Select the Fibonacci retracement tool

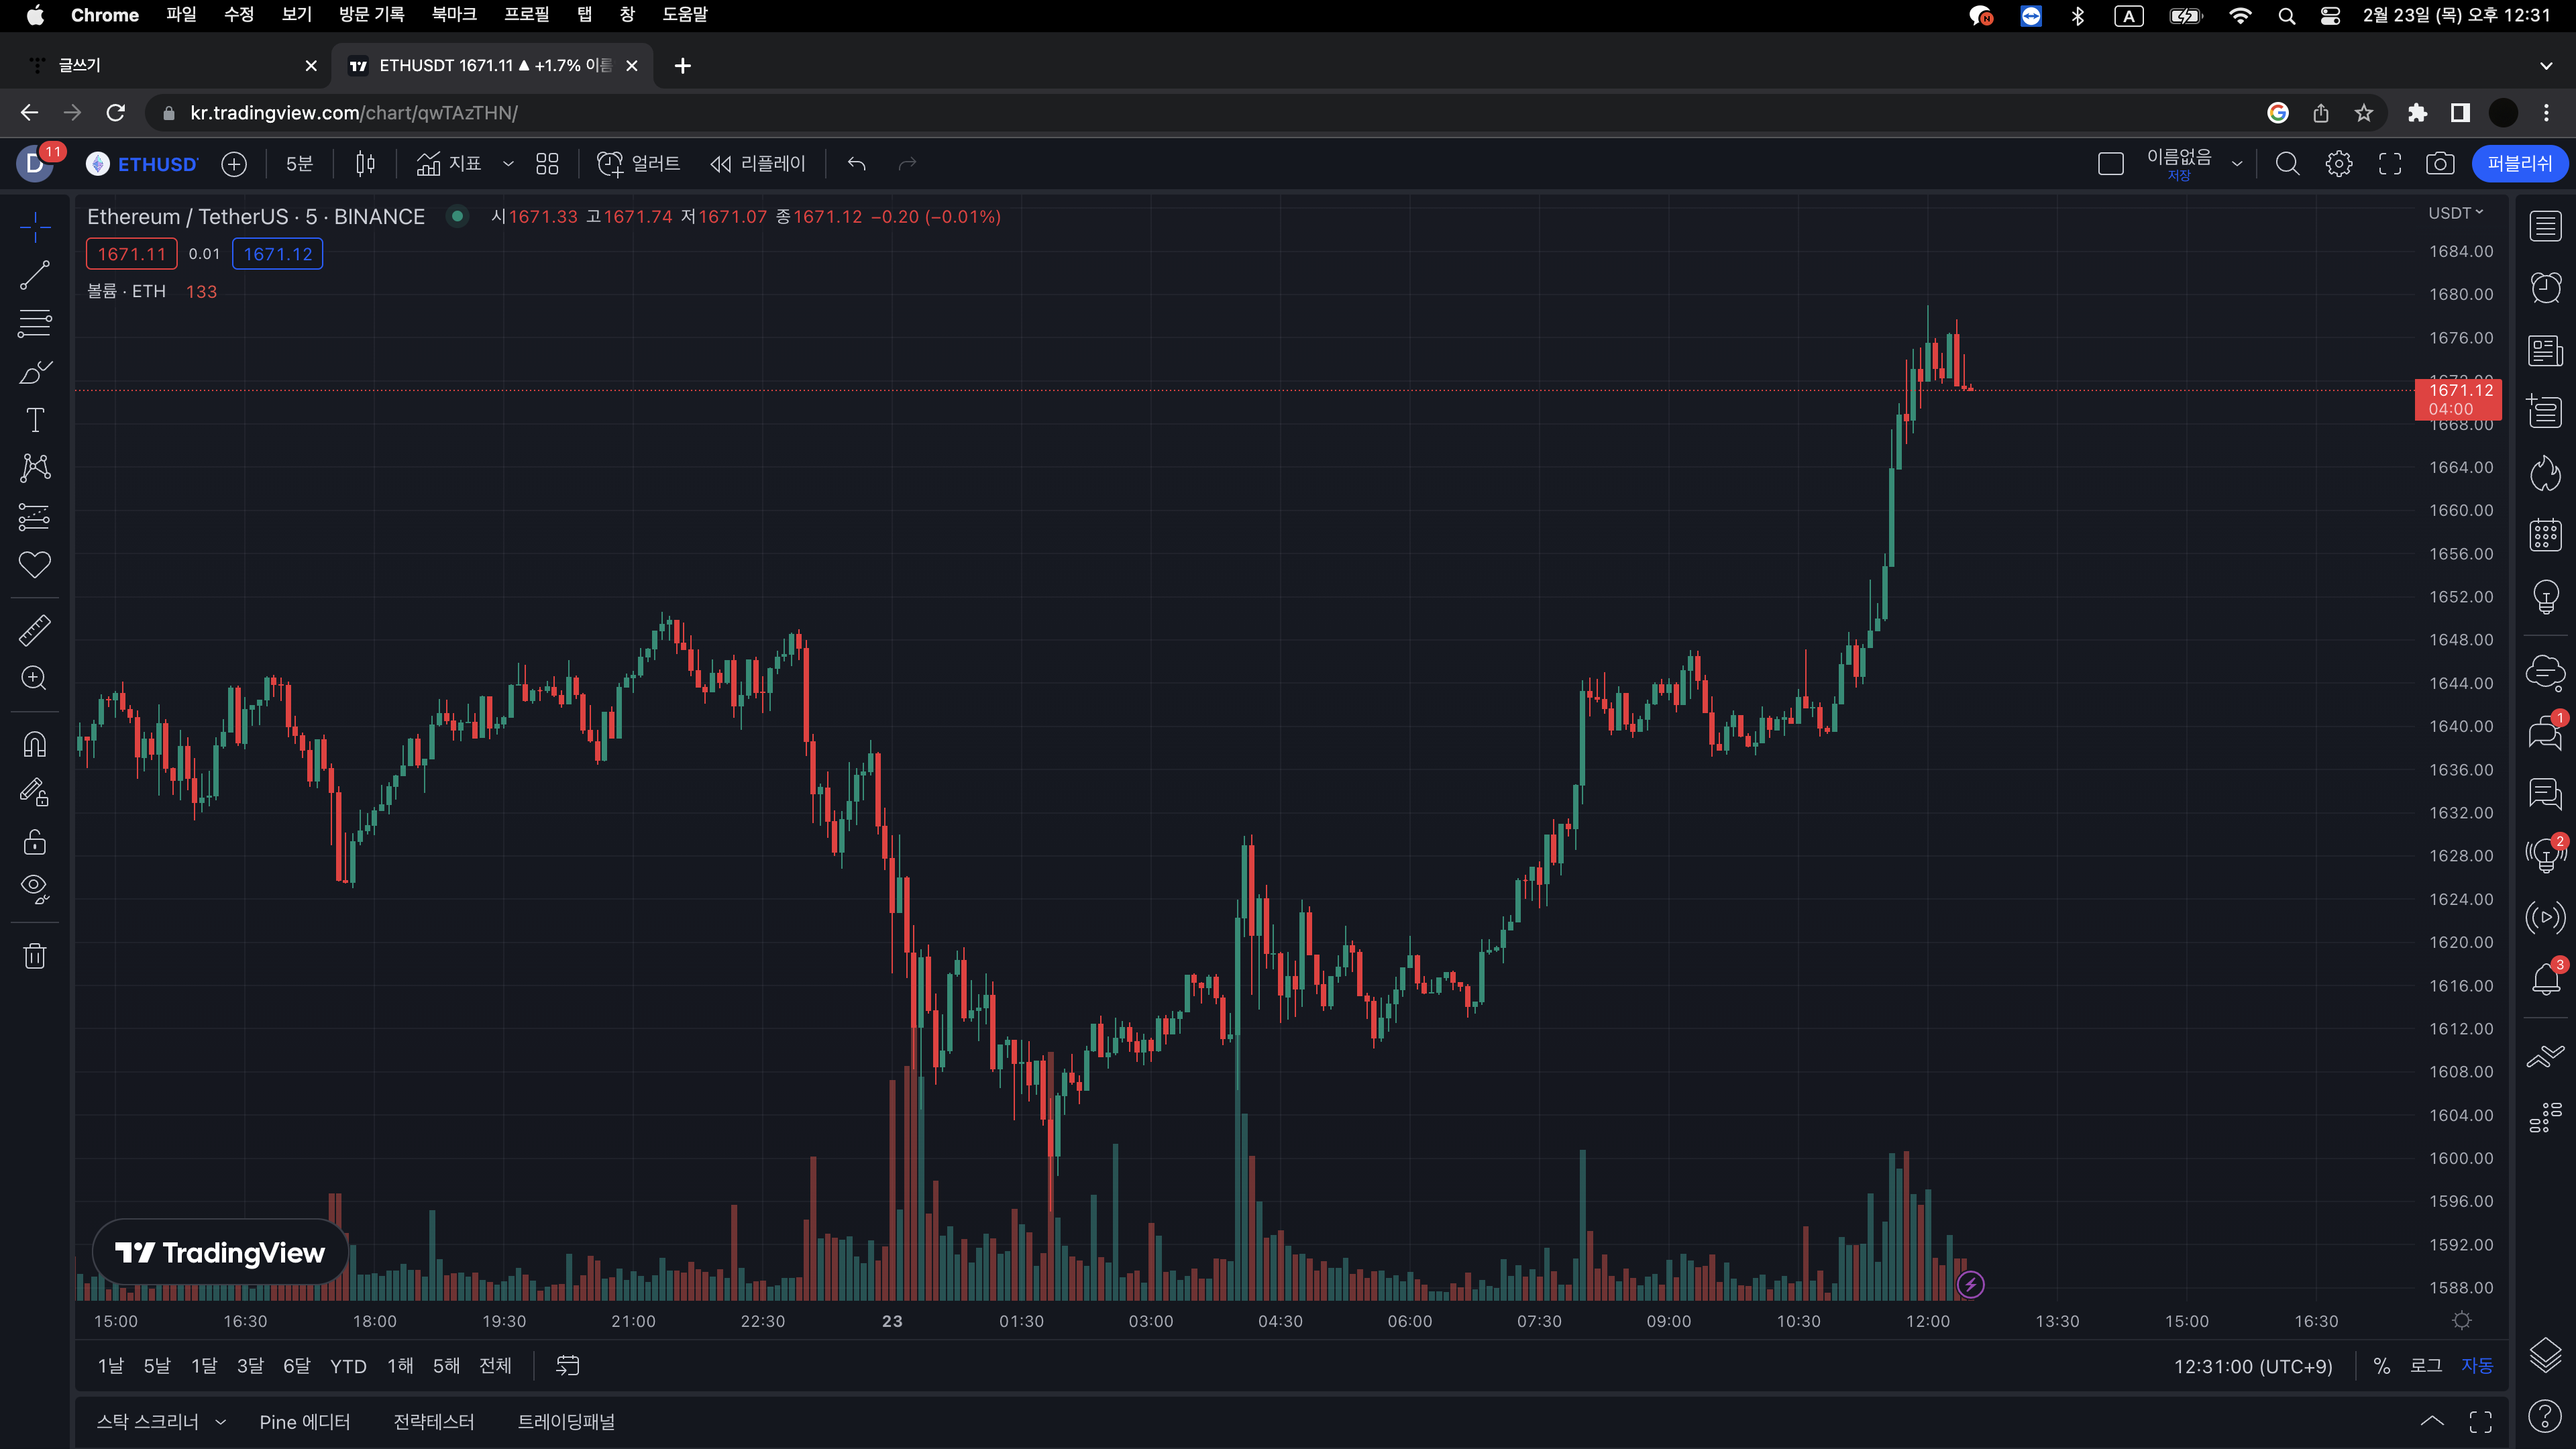(35, 323)
